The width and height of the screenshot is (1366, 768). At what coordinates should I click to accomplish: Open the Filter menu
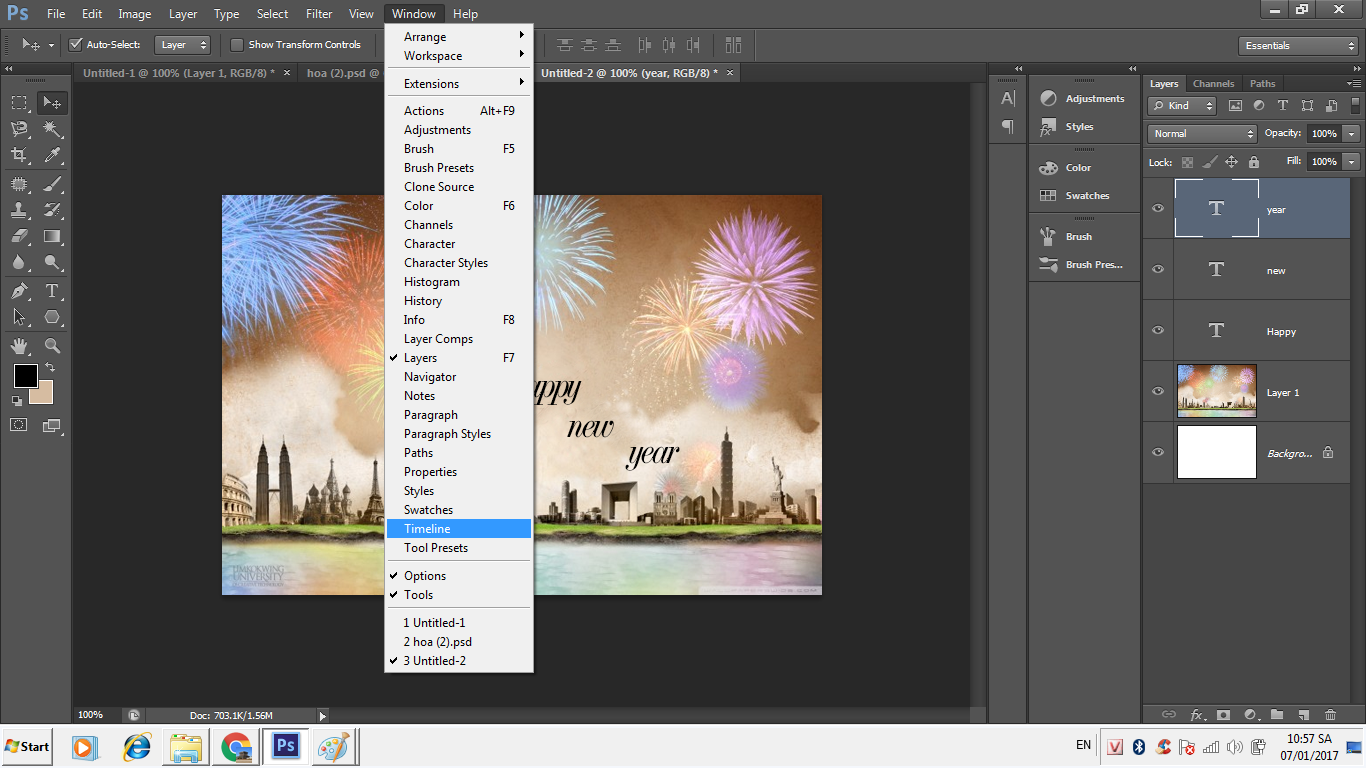click(x=319, y=14)
